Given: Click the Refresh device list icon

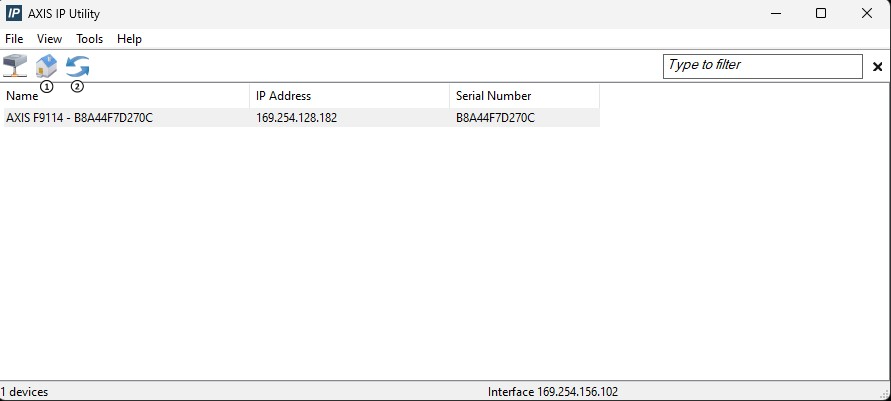Looking at the screenshot, I should click(77, 66).
